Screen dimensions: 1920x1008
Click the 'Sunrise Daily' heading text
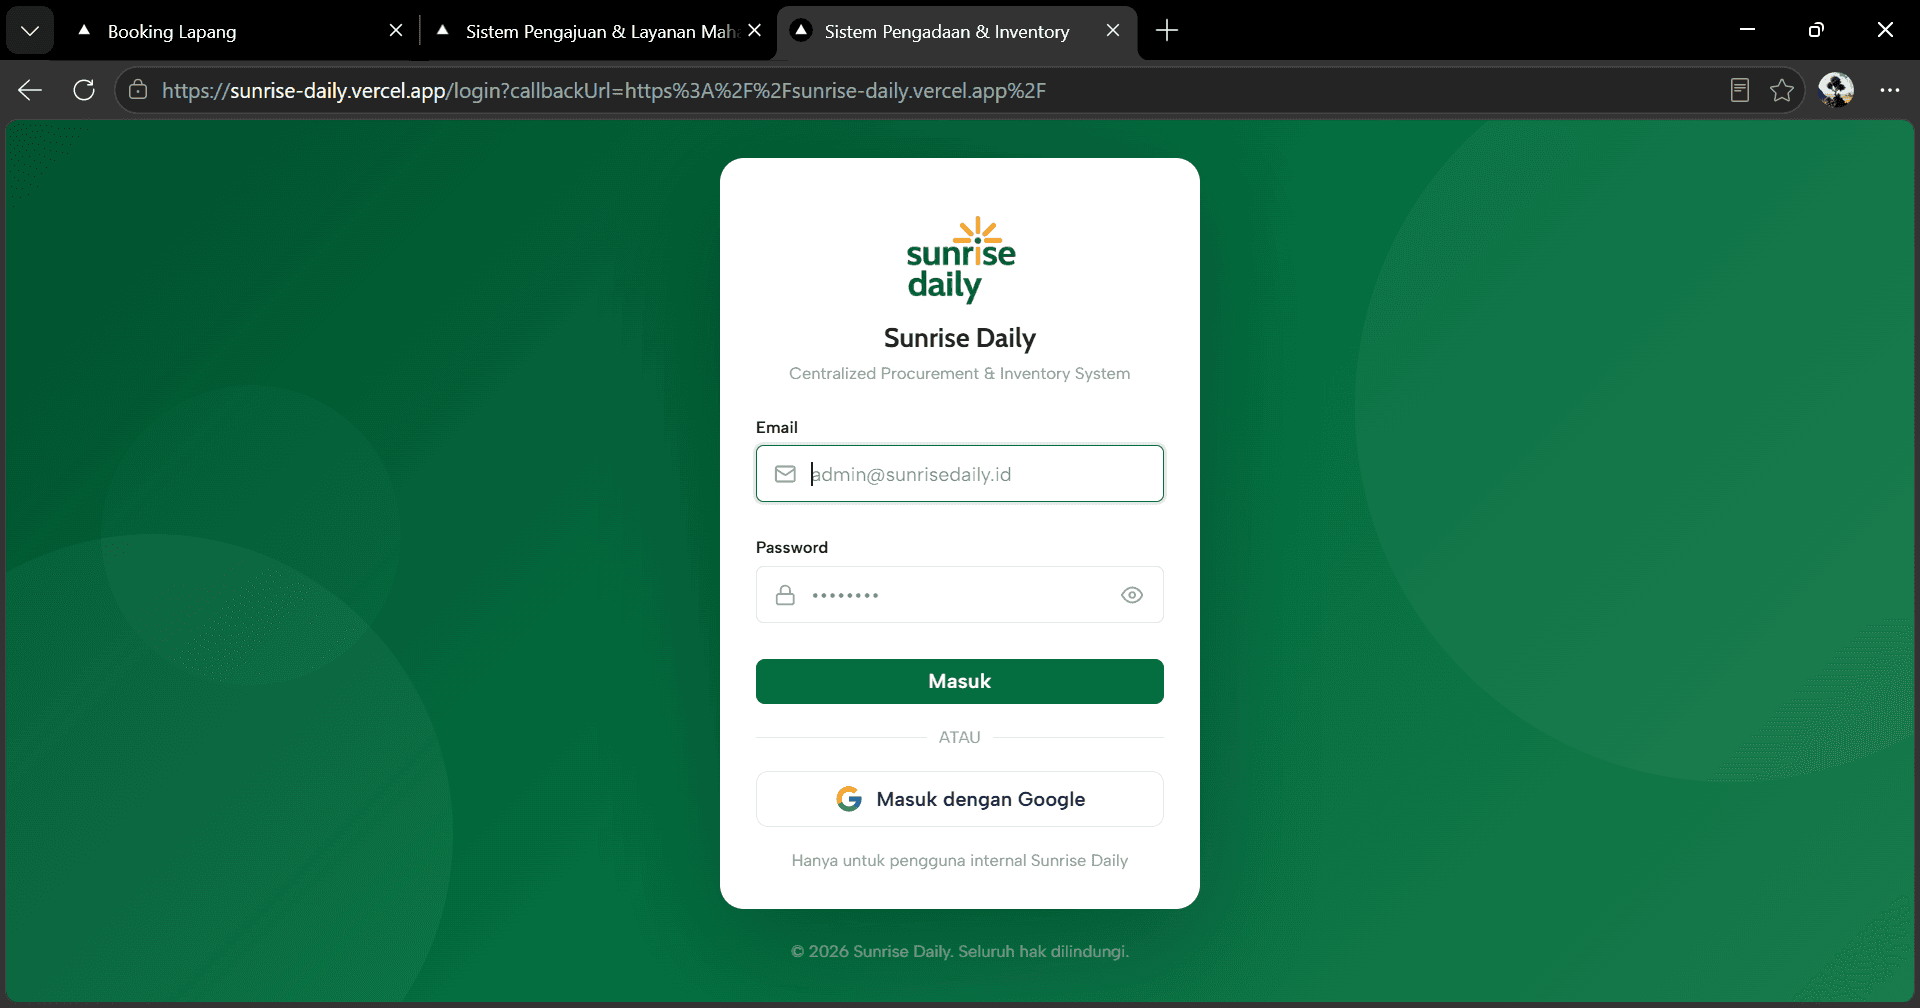pos(960,338)
